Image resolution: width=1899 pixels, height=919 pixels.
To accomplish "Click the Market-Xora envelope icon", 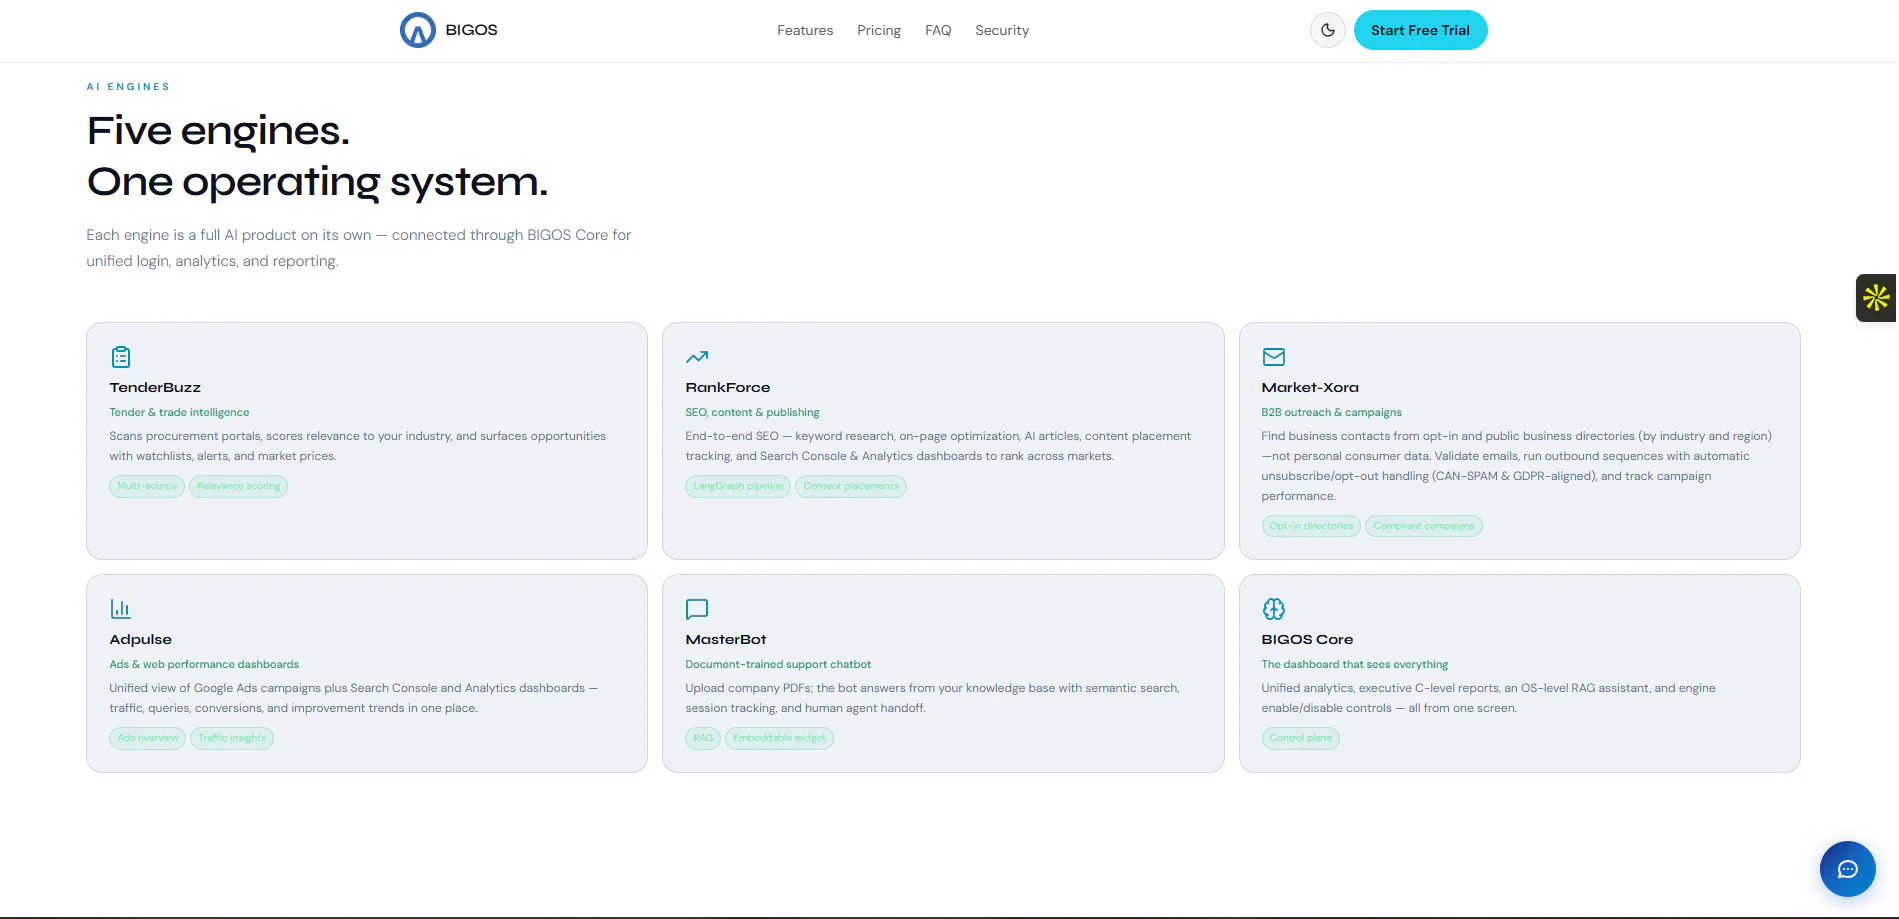I will [x=1273, y=357].
